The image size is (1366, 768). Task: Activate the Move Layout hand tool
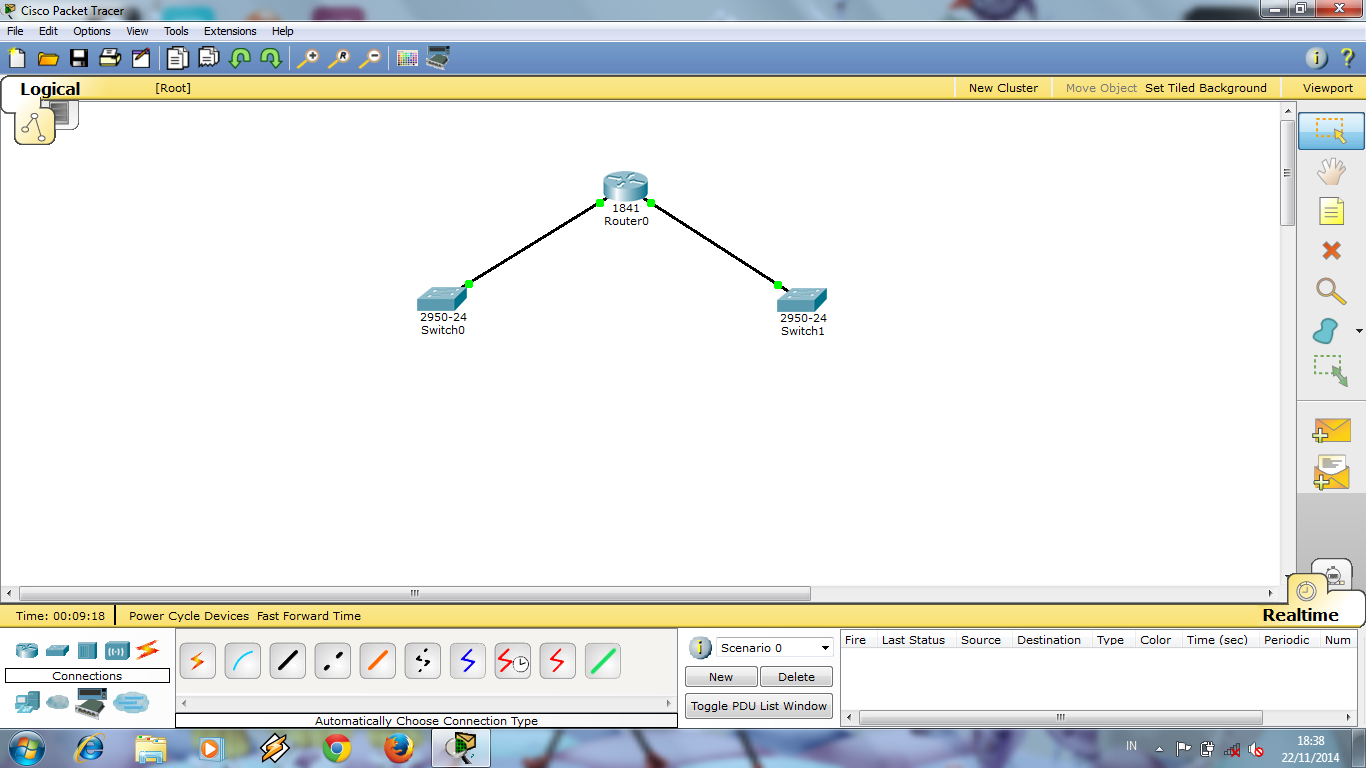pyautogui.click(x=1331, y=171)
